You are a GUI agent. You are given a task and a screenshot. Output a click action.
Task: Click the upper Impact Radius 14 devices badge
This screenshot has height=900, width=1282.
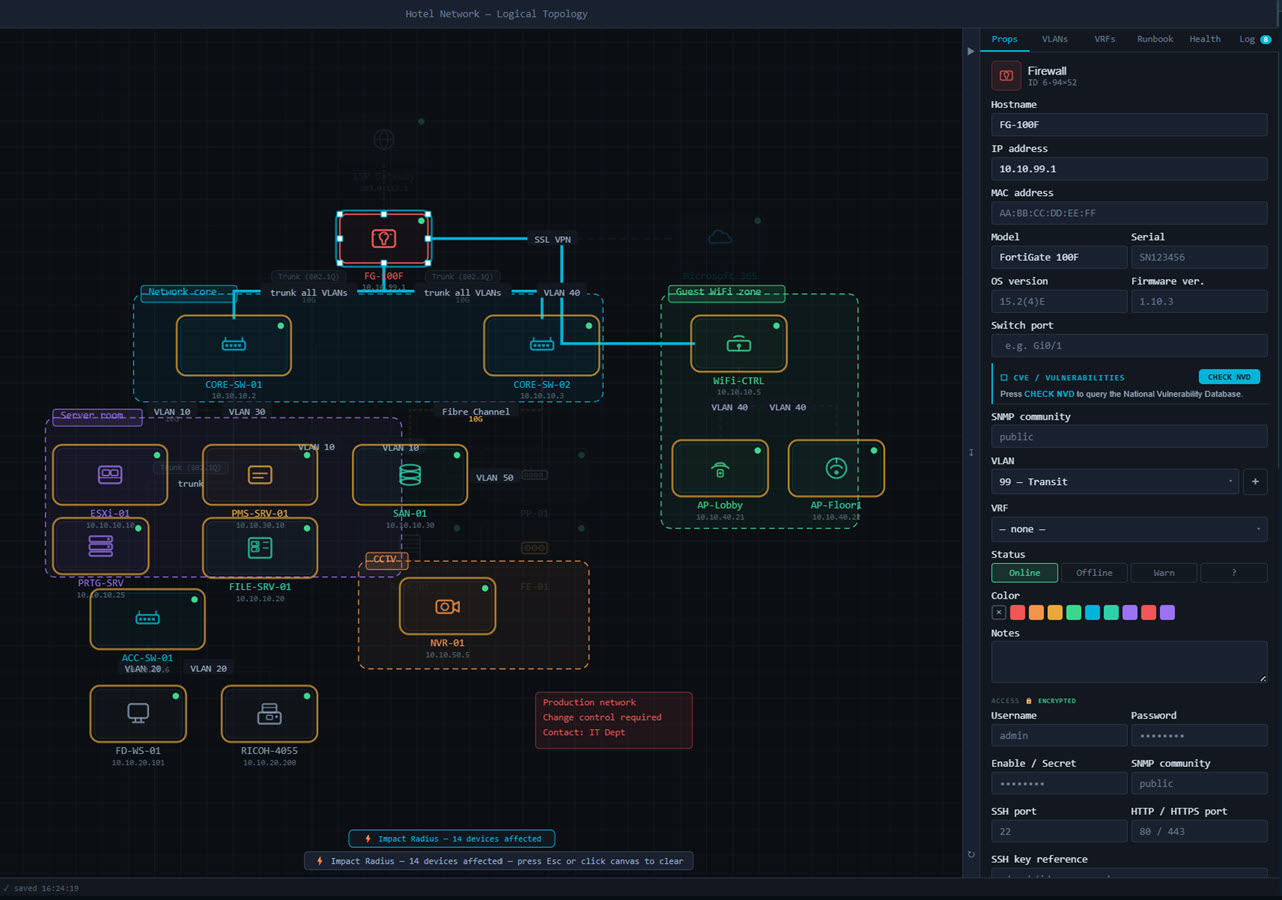click(x=451, y=839)
